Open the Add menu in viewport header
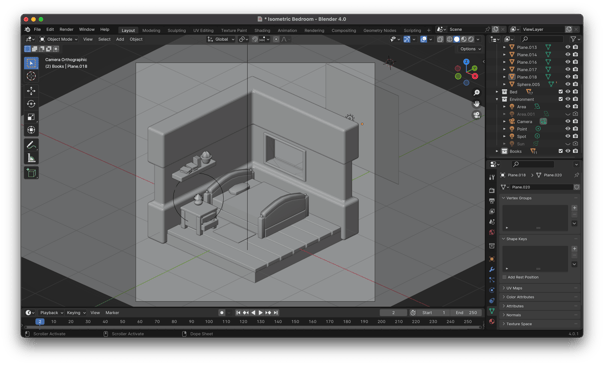 [x=120, y=39]
